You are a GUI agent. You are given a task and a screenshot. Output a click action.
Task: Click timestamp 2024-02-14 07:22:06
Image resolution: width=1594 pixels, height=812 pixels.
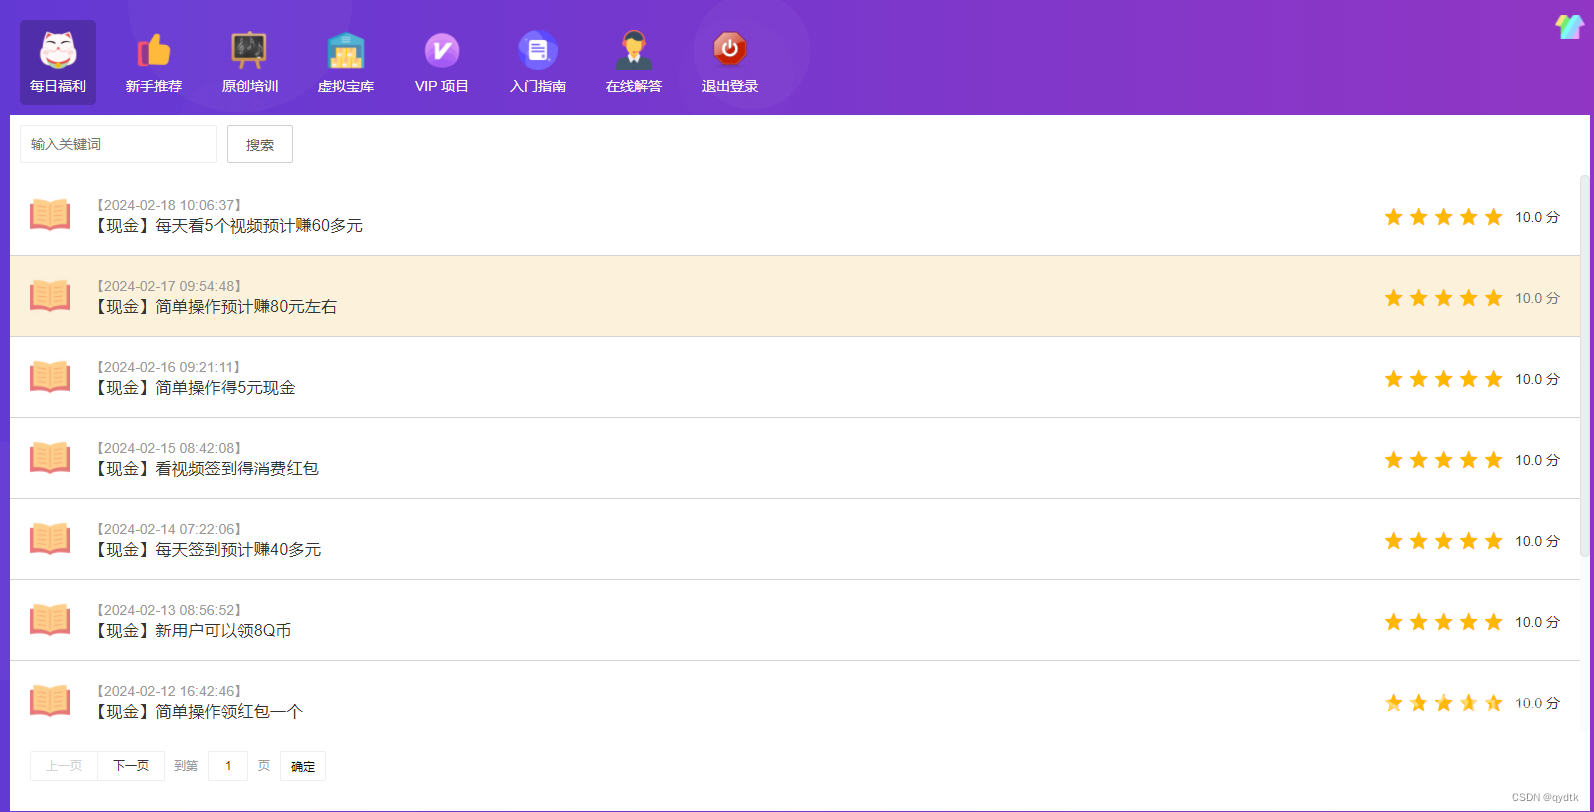(170, 529)
